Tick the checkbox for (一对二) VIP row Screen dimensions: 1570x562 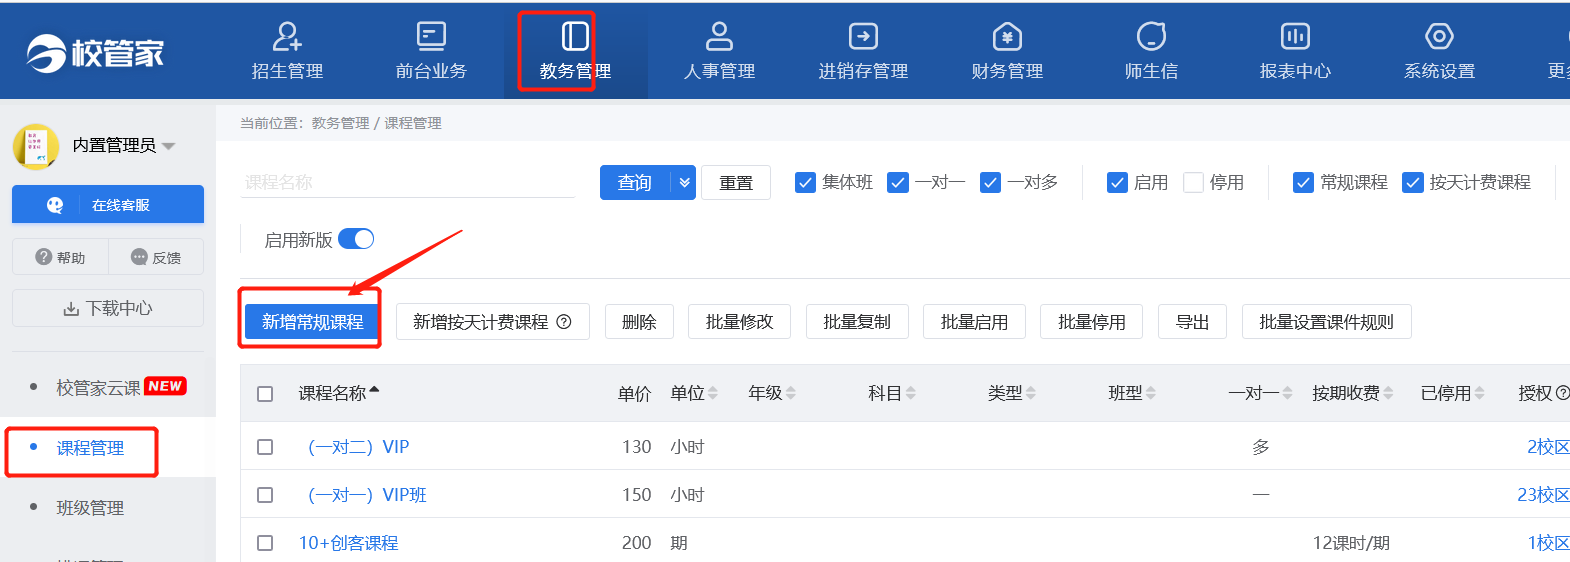pos(265,447)
